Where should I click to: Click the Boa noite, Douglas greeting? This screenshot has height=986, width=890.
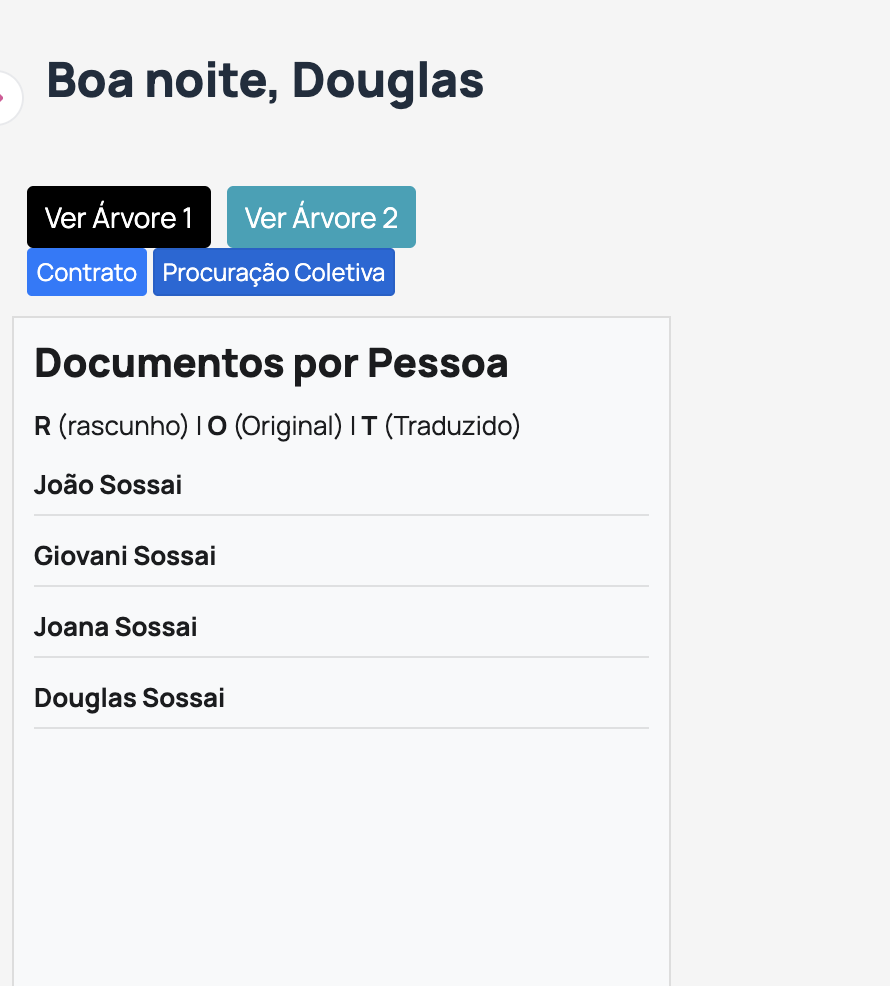265,81
